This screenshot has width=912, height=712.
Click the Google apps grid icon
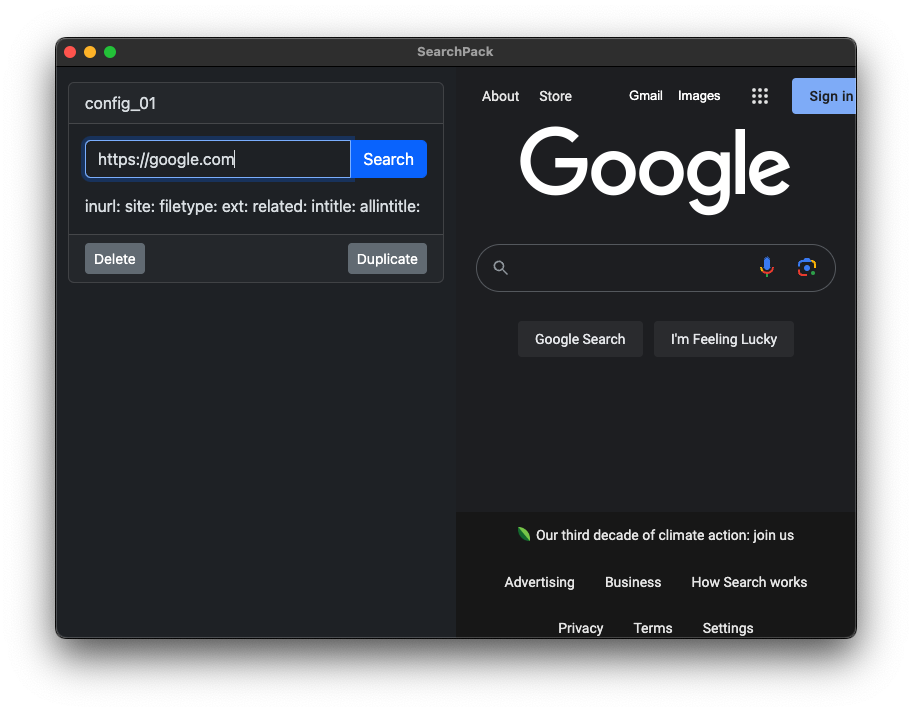760,96
